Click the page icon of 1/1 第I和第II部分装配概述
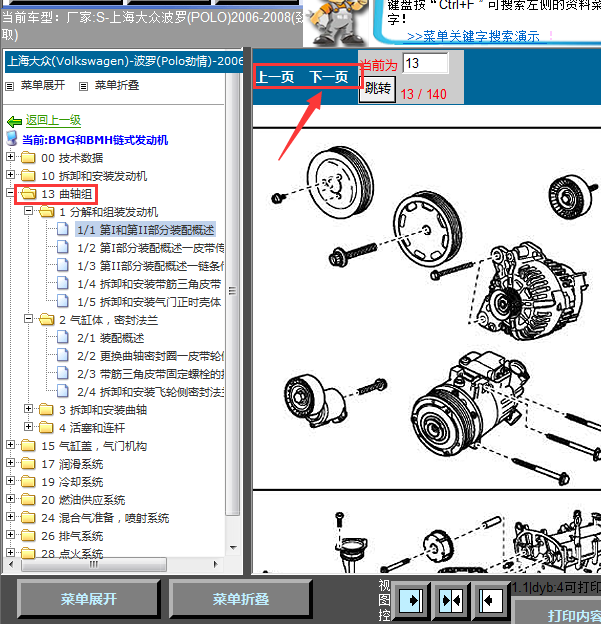Screen dimensions: 601x624 point(62,229)
